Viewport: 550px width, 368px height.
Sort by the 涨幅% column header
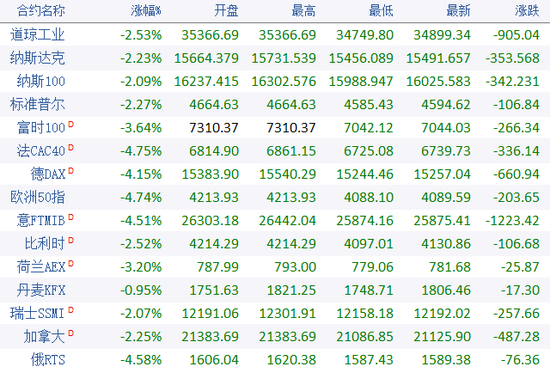coord(146,11)
